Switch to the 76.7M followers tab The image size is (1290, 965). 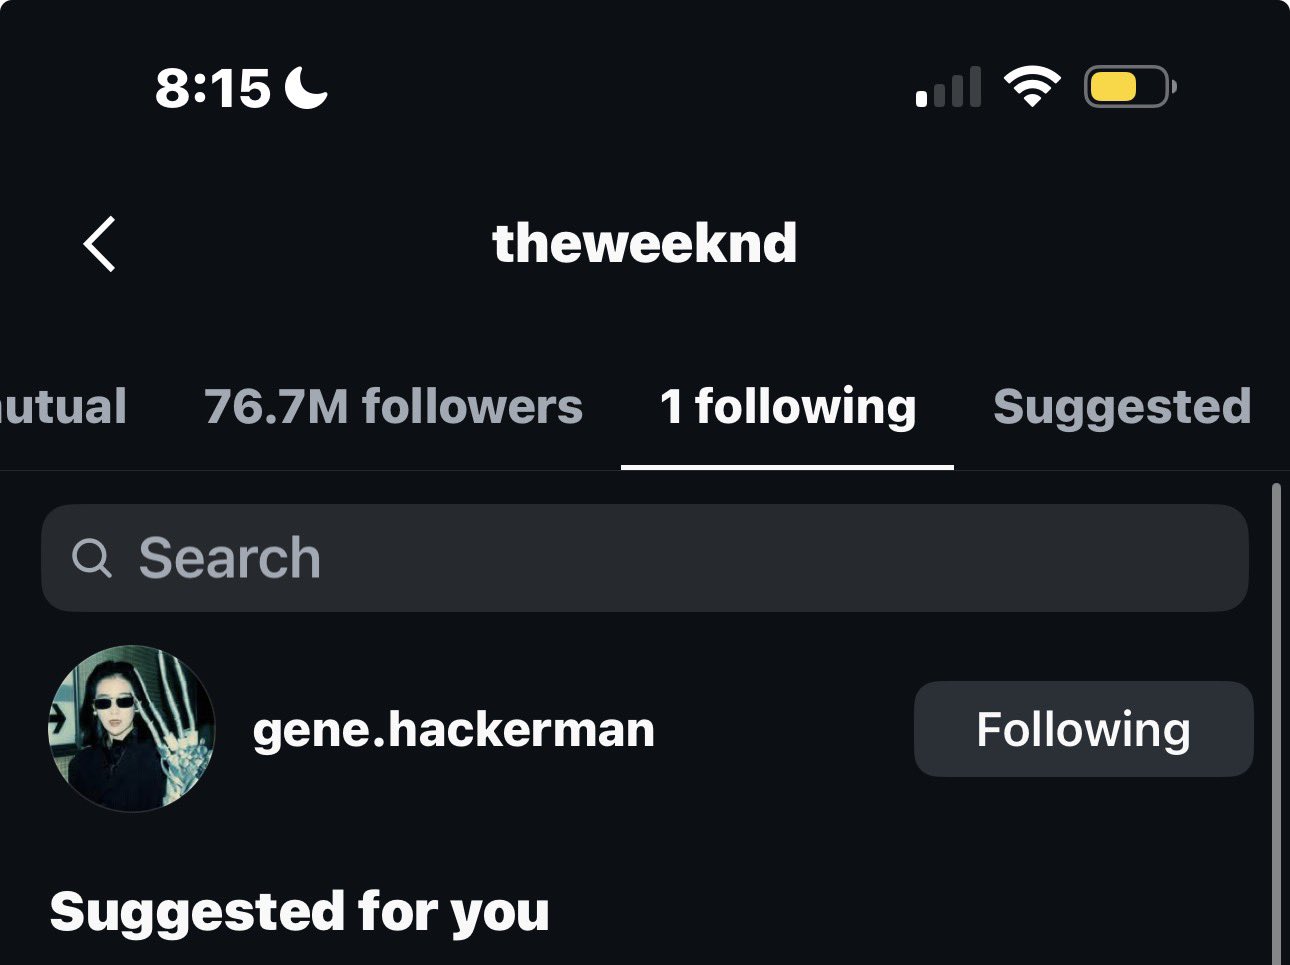pyautogui.click(x=393, y=407)
